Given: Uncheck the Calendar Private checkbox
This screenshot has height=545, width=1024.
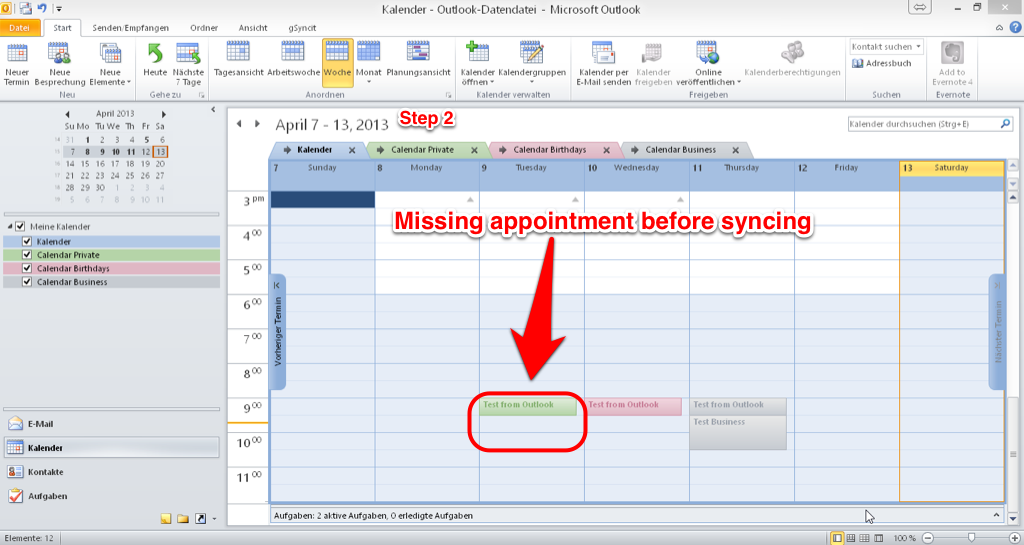Looking at the screenshot, I should pyautogui.click(x=28, y=255).
